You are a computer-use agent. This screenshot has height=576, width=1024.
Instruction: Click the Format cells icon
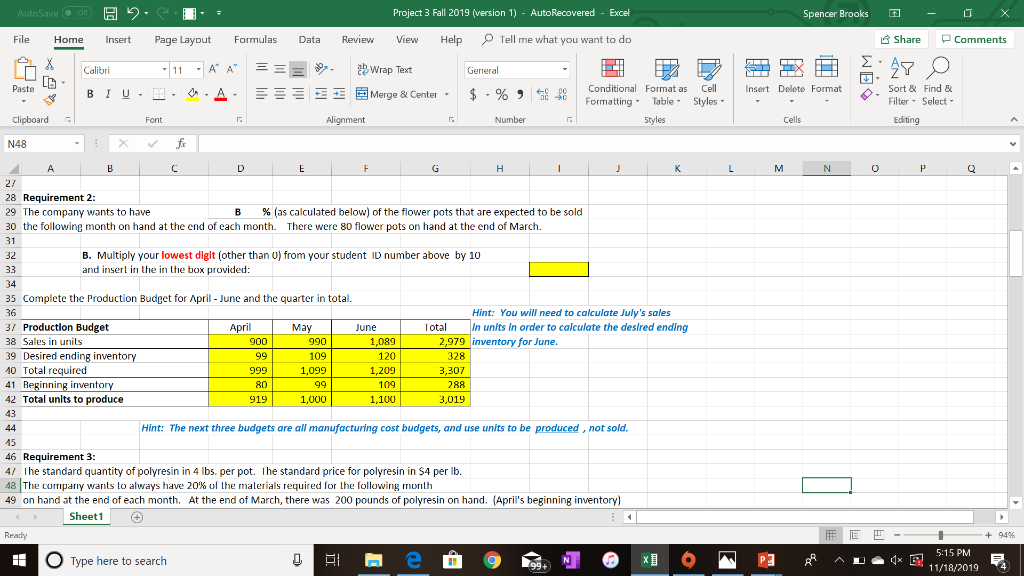(826, 67)
